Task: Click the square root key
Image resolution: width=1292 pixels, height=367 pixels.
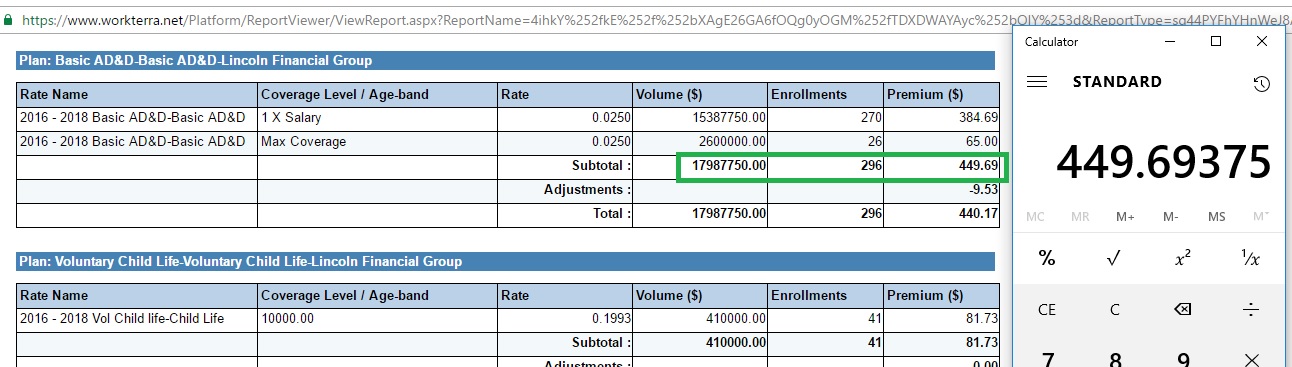Action: (1114, 258)
